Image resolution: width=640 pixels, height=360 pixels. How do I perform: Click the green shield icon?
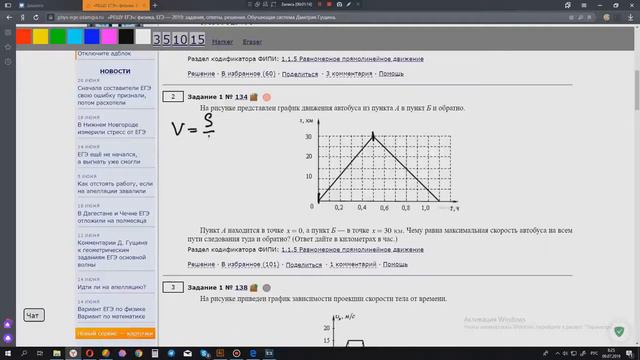(x=619, y=331)
